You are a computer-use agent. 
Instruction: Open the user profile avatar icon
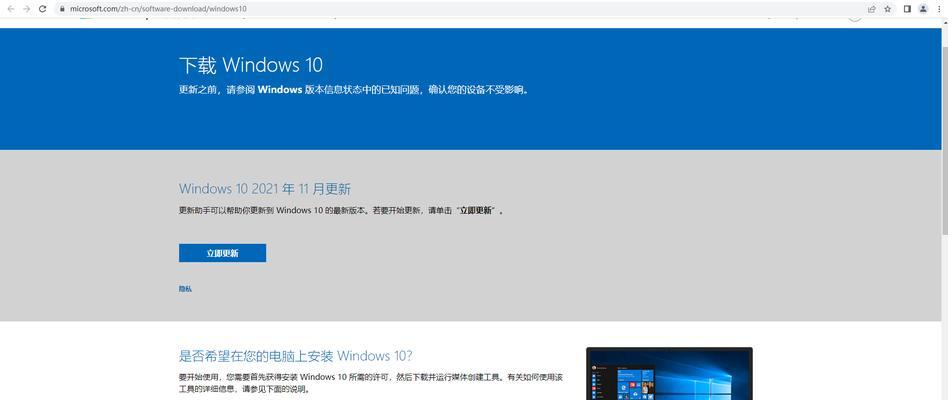click(x=923, y=9)
